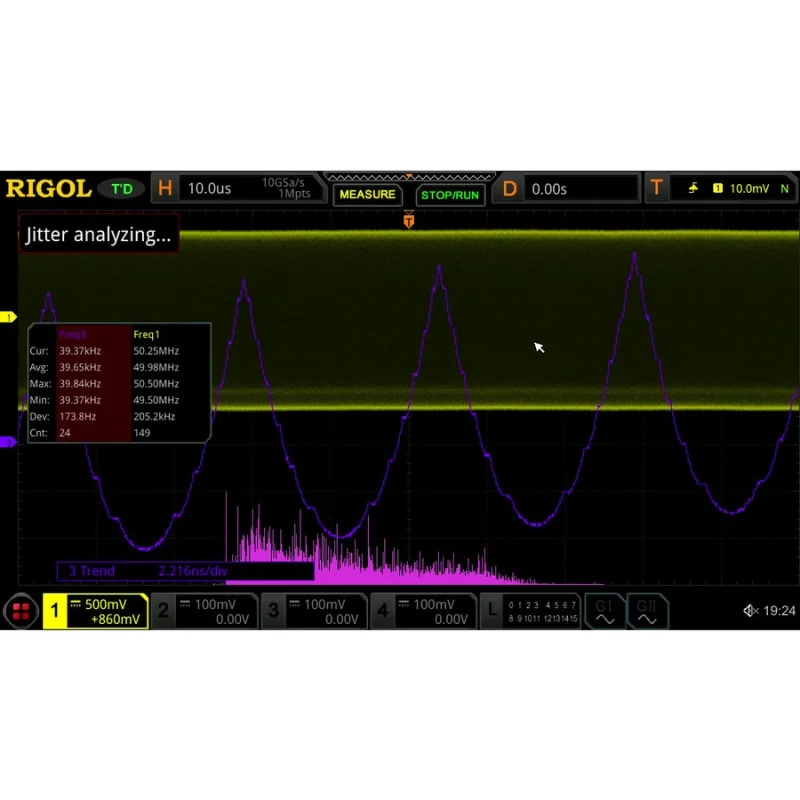Click Freq3 current value 39.37kHz in Cur row
Viewport: 800px width, 800px height.
(x=80, y=351)
